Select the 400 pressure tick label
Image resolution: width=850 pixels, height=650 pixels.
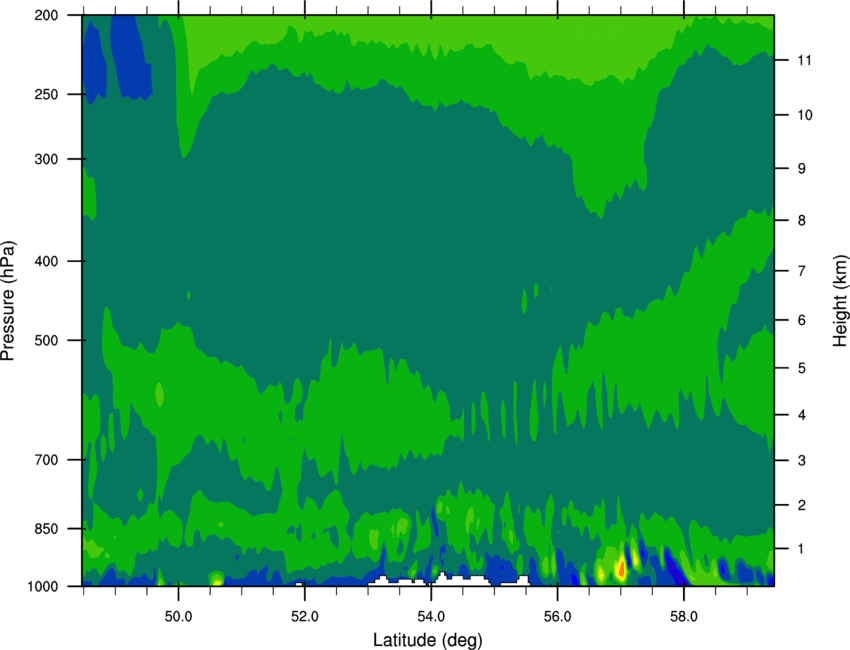click(x=46, y=261)
